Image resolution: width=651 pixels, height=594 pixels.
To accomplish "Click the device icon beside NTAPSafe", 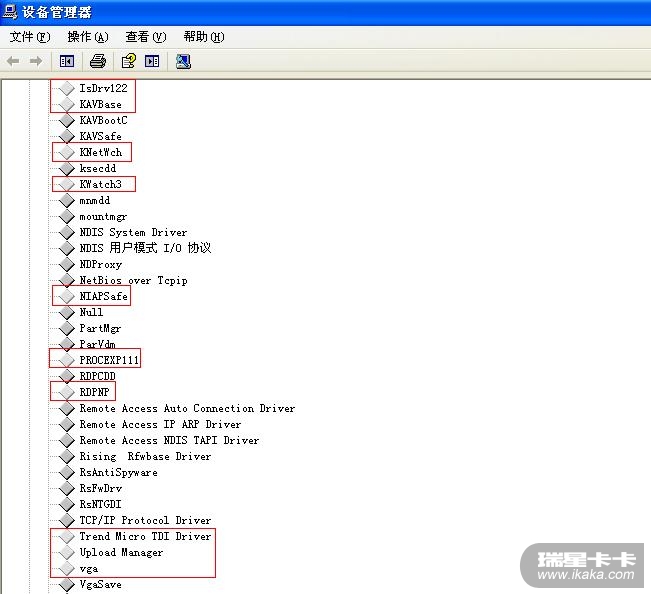I will coord(66,296).
